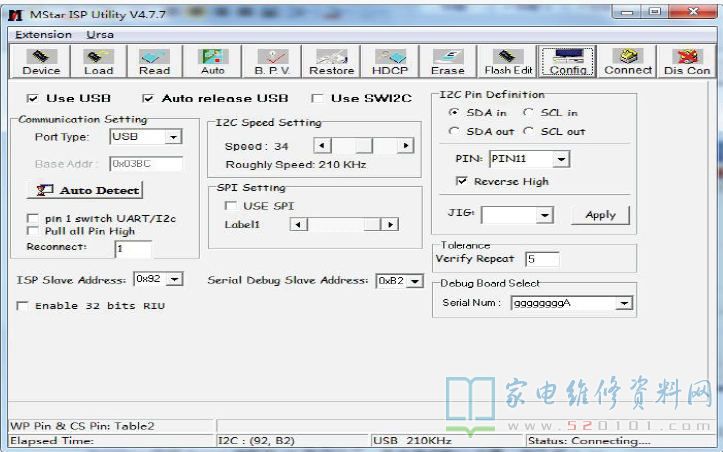Choose the SDA out radio button

click(454, 131)
